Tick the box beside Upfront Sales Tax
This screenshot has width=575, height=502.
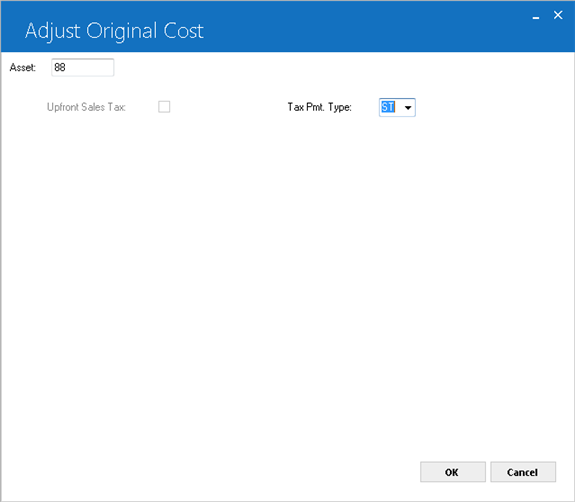tap(164, 107)
